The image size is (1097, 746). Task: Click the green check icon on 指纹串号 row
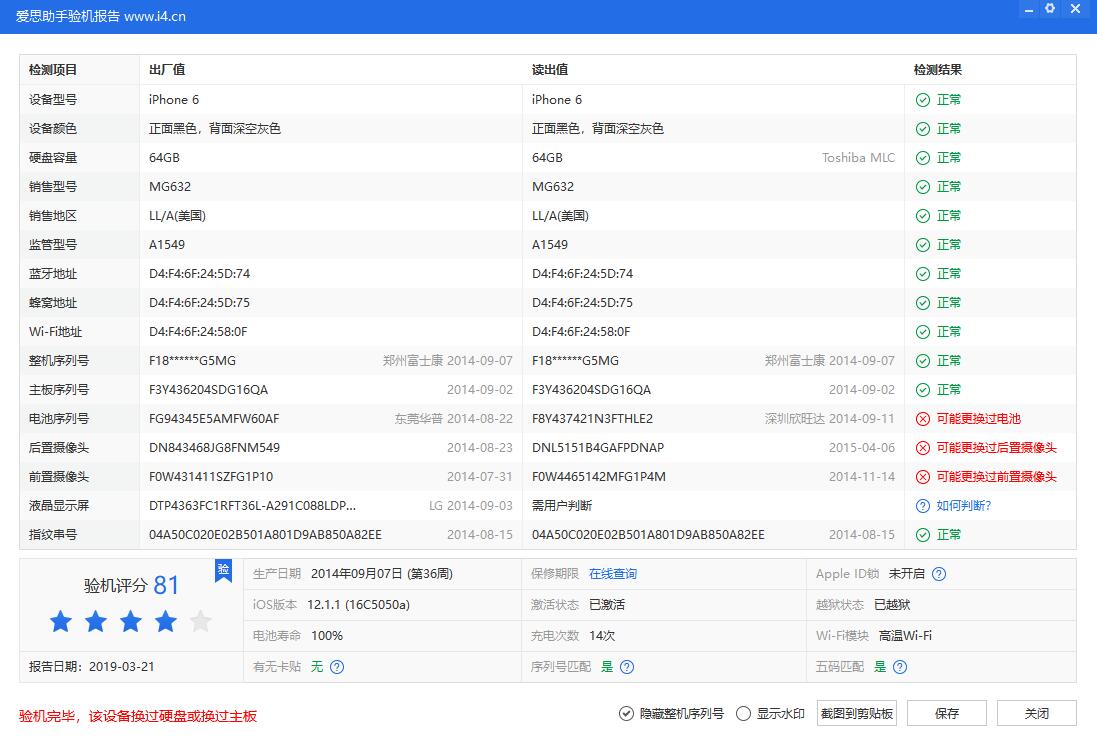coord(922,534)
